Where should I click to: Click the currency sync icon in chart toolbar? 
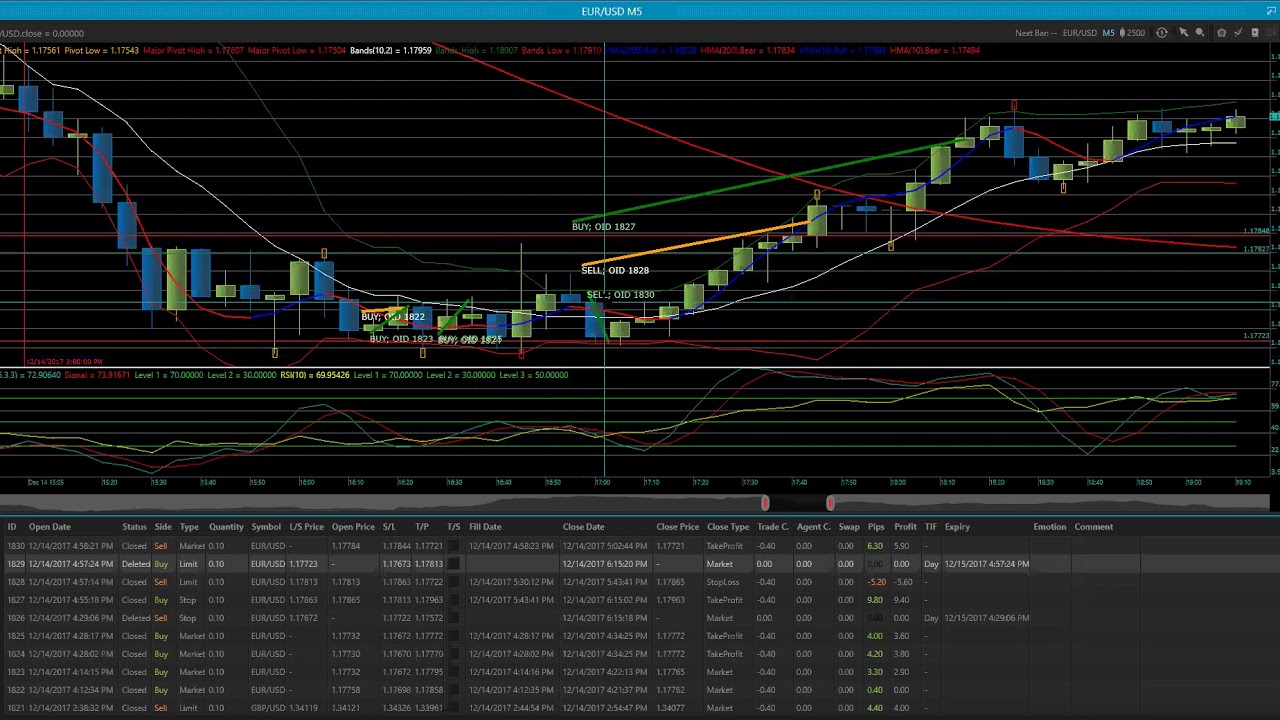click(1162, 33)
